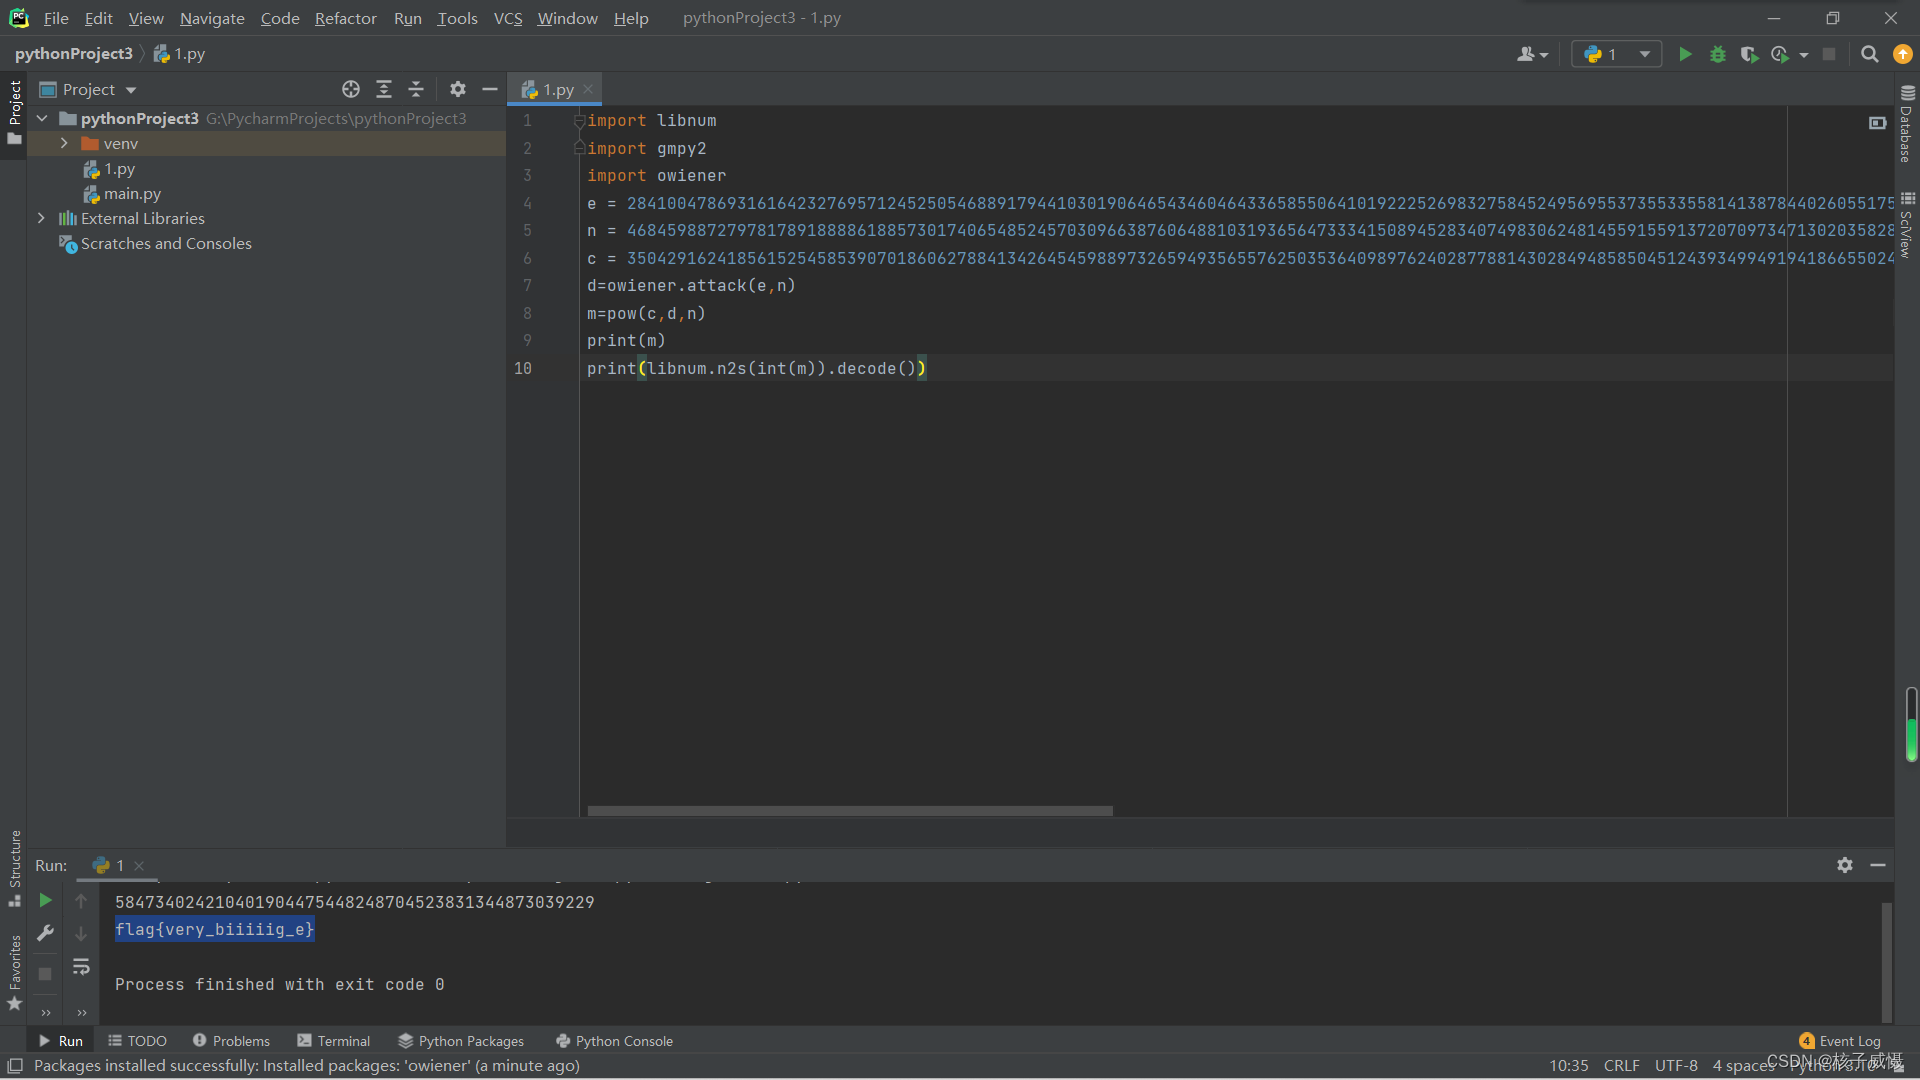Rerun program in Run panel
Viewport: 1920px width, 1080px height.
[45, 900]
